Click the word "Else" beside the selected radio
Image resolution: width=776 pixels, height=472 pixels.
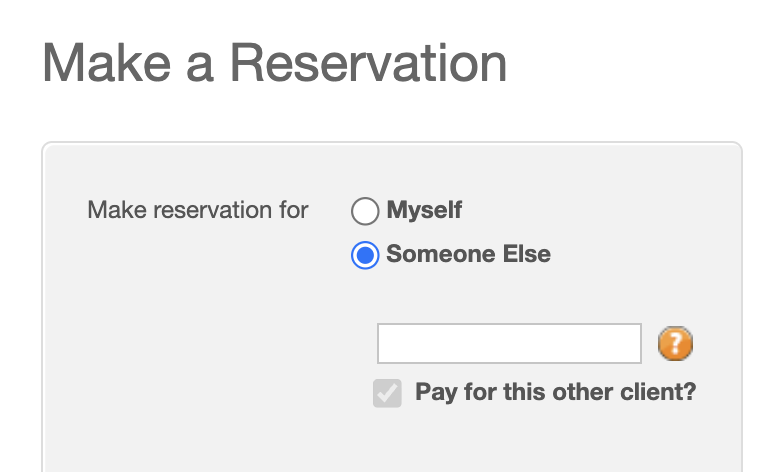point(526,254)
